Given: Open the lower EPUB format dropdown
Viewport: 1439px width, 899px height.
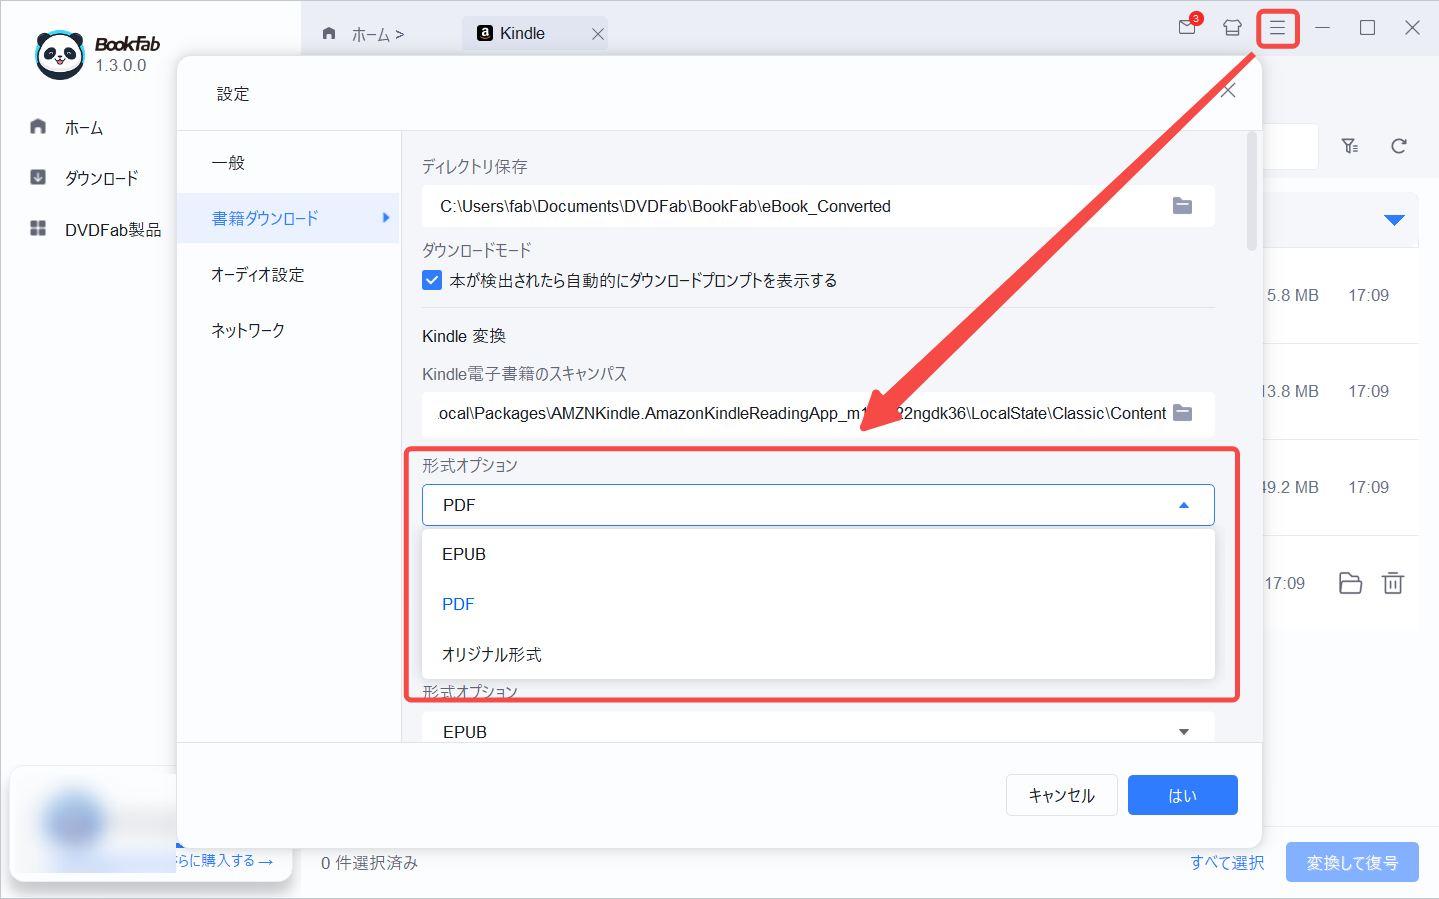Looking at the screenshot, I should click(x=818, y=730).
